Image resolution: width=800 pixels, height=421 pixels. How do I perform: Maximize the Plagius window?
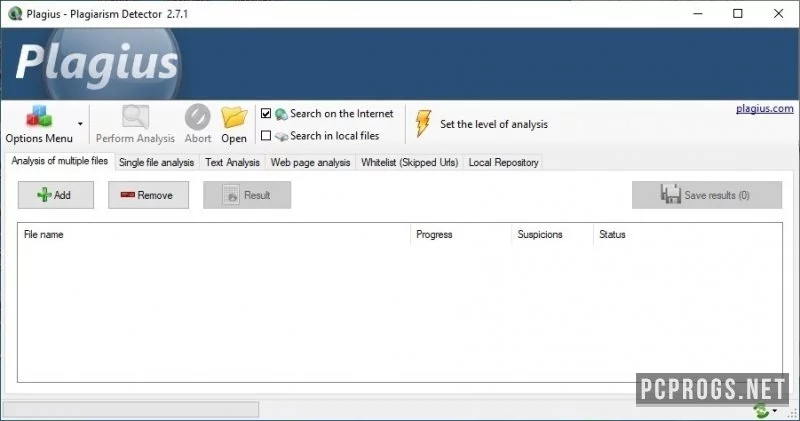[x=738, y=14]
